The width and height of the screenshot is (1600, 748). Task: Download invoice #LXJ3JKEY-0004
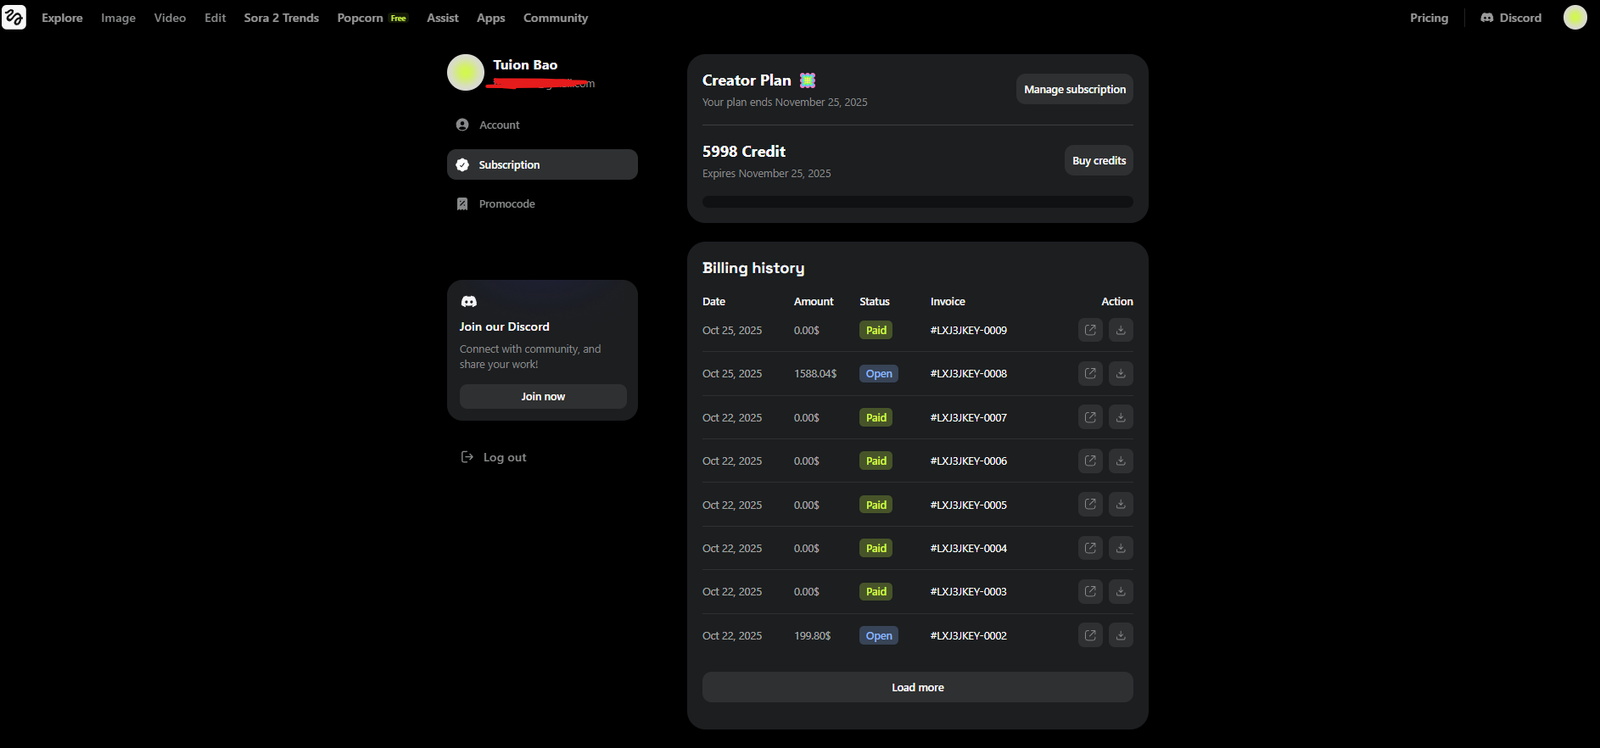(x=1120, y=548)
